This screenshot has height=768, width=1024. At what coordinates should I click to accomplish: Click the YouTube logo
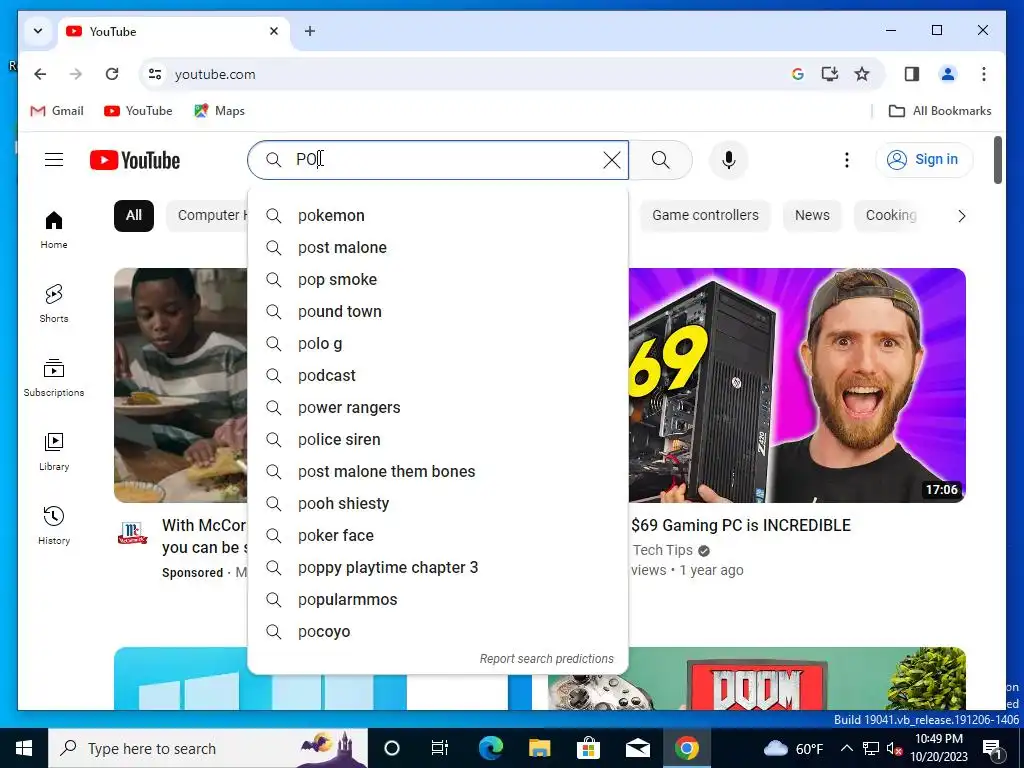point(135,160)
